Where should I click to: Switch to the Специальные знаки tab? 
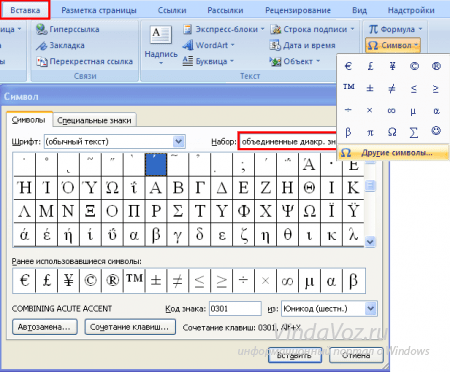click(x=94, y=120)
